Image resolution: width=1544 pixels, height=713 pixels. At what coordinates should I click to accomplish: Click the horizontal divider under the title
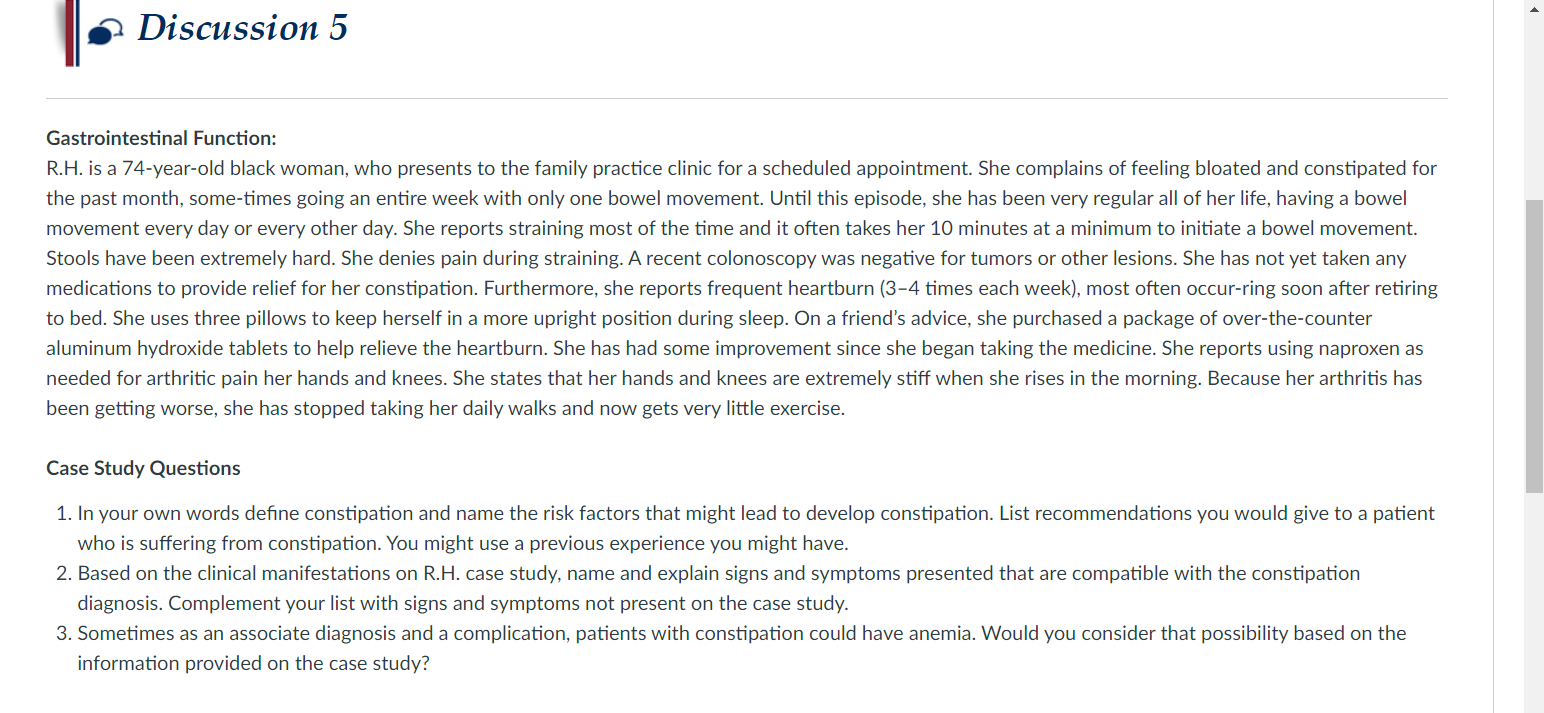click(747, 98)
